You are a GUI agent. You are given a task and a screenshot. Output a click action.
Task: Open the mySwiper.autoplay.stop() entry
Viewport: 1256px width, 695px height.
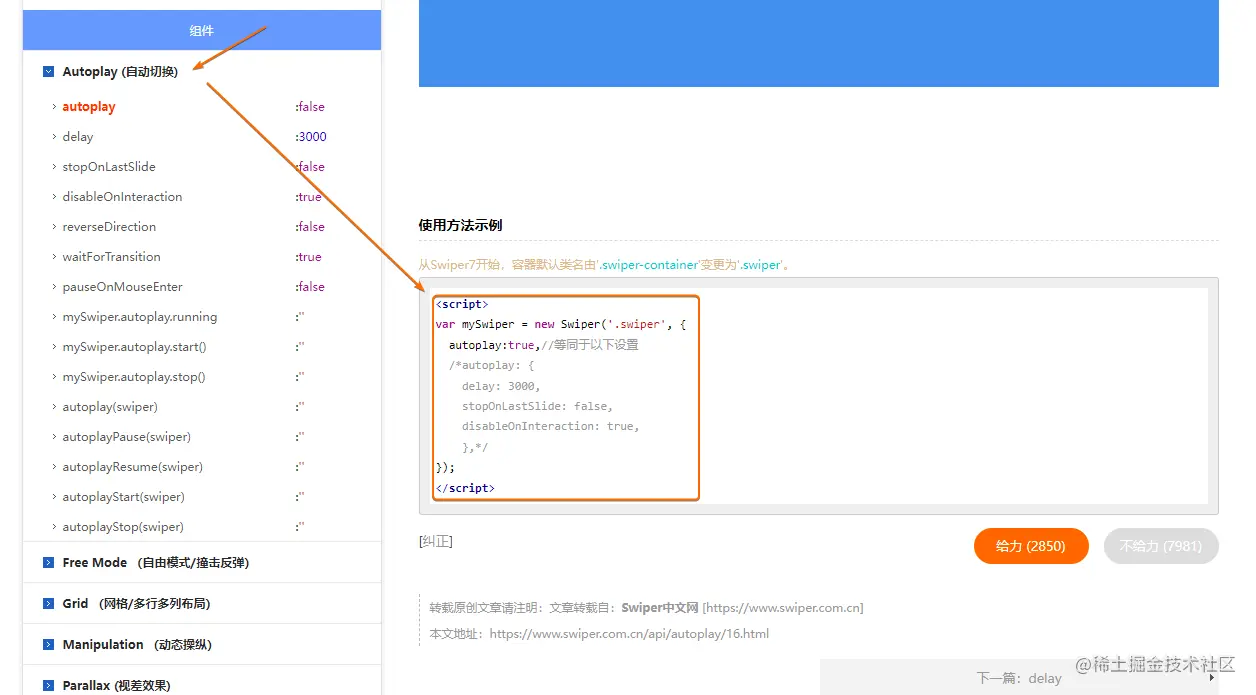(134, 377)
